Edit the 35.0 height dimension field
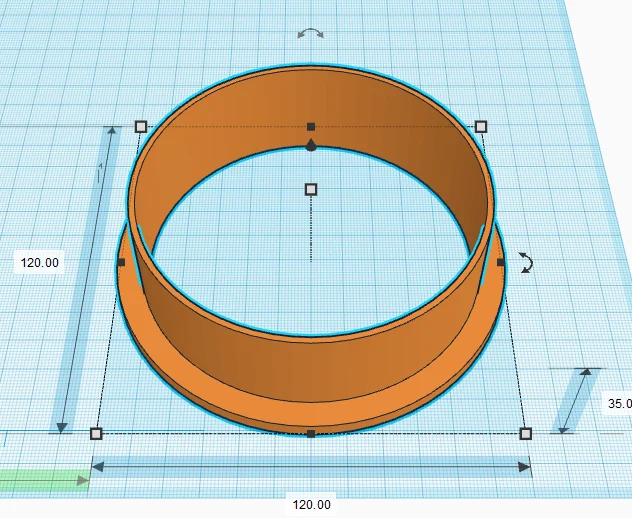632x518 pixels. click(x=618, y=403)
